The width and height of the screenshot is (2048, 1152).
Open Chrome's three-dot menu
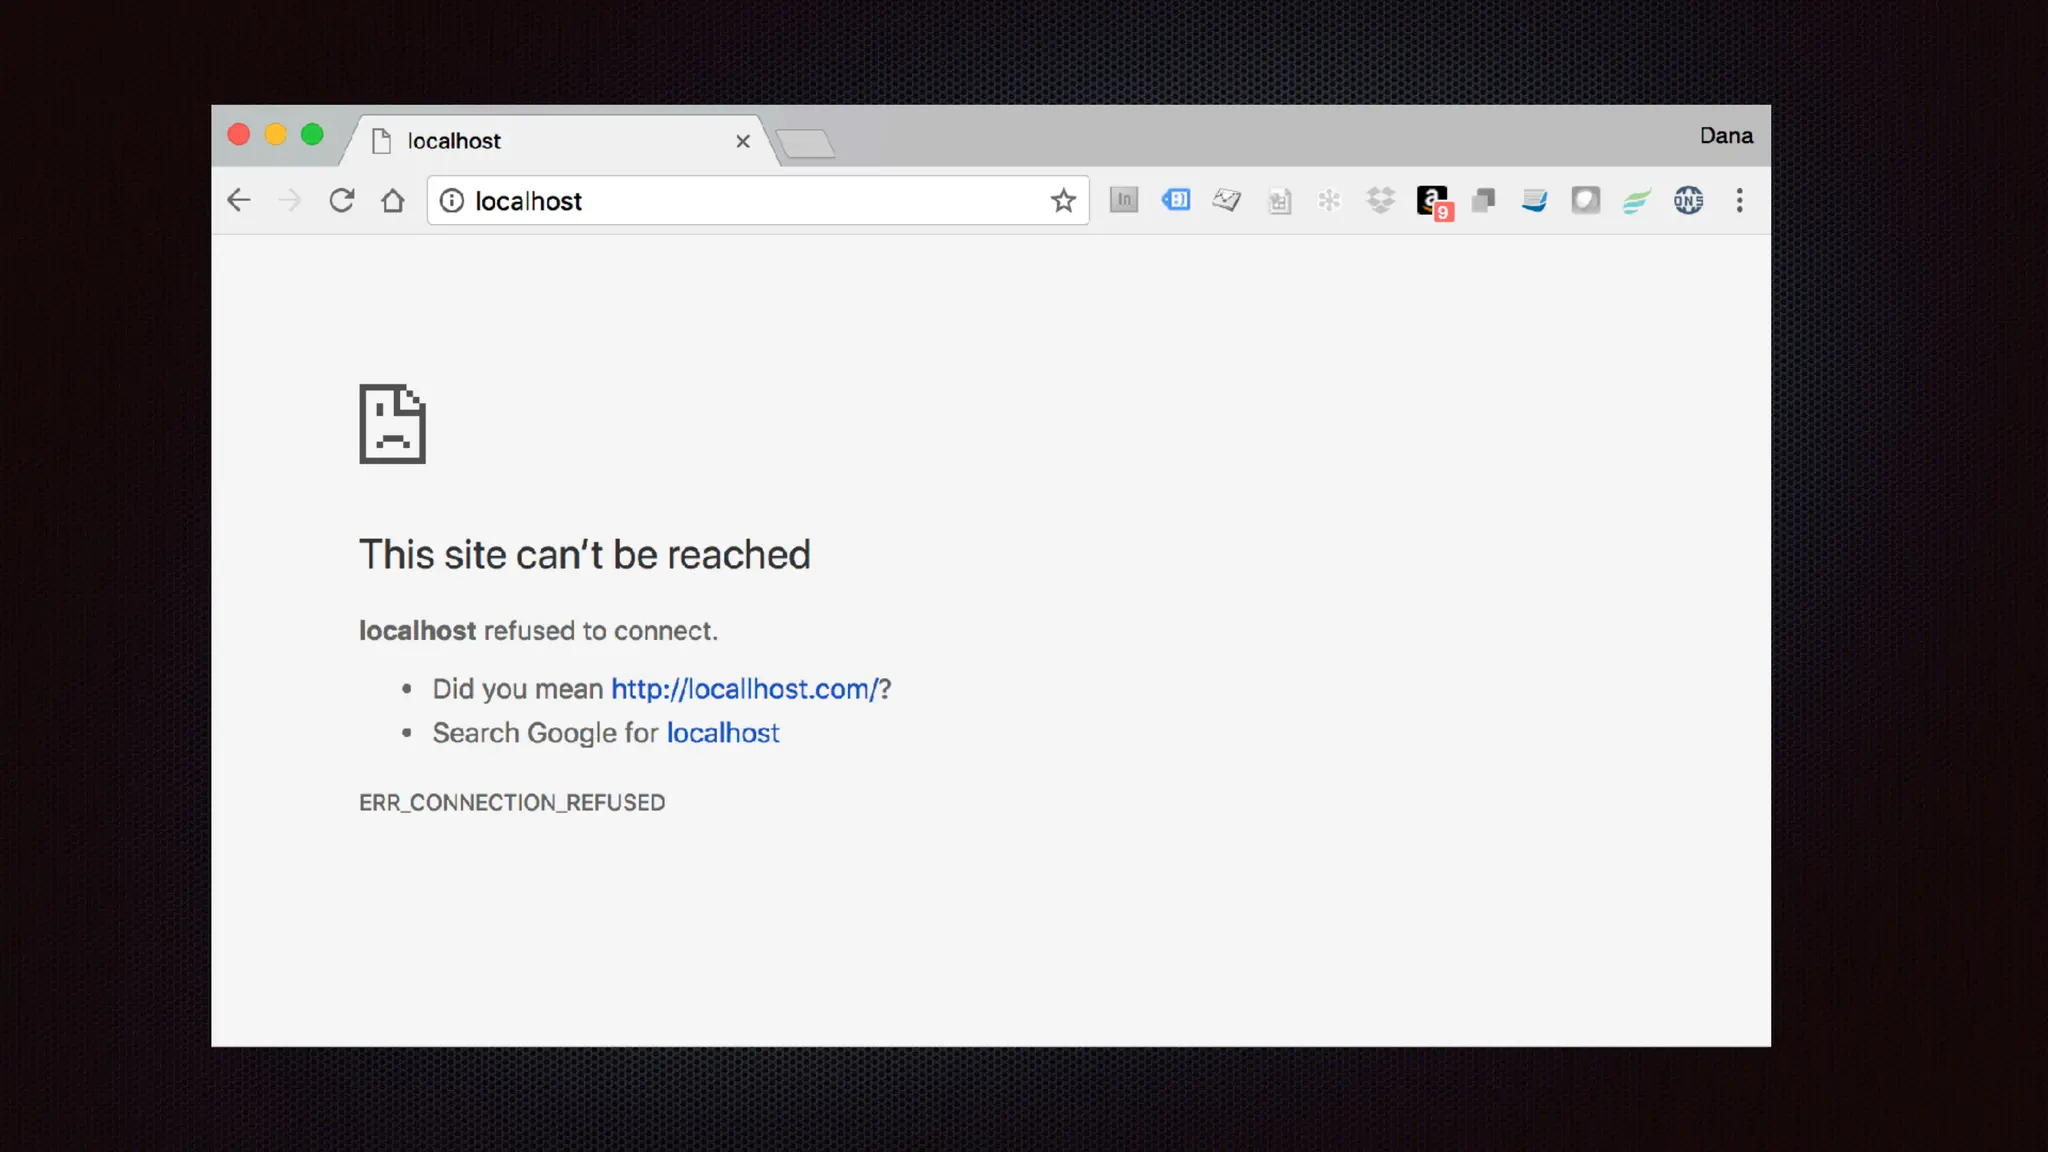pos(1740,201)
